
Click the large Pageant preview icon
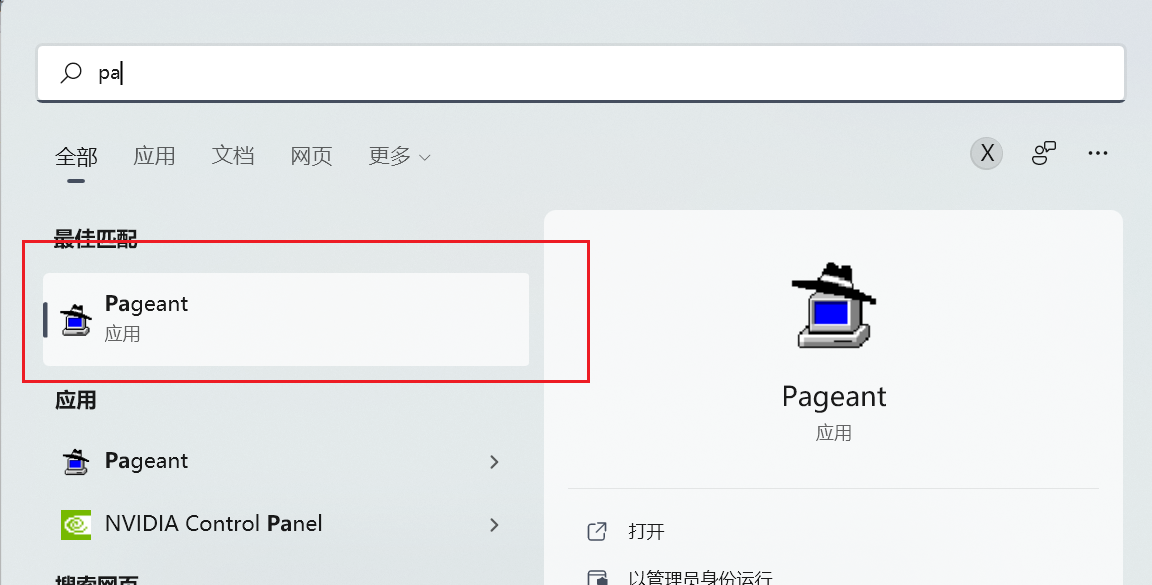tap(833, 305)
